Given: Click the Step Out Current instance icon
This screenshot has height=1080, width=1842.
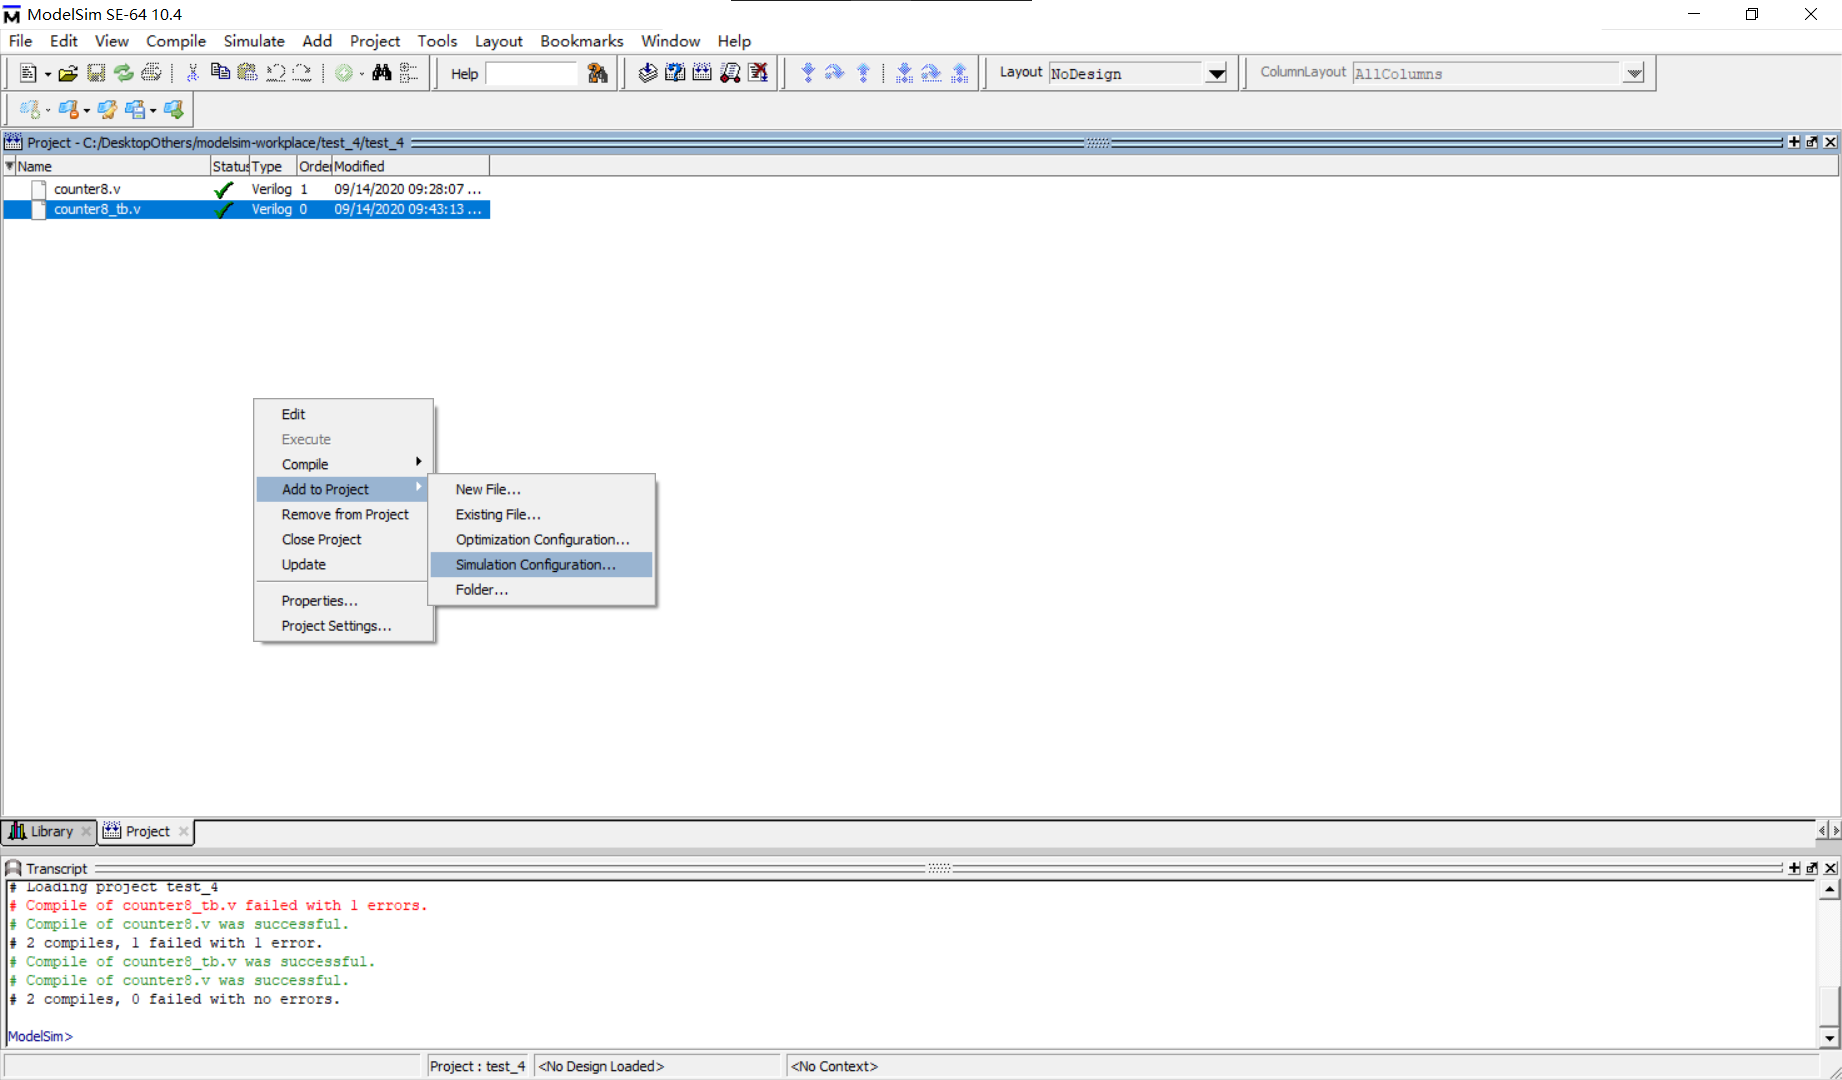Looking at the screenshot, I should [x=959, y=73].
